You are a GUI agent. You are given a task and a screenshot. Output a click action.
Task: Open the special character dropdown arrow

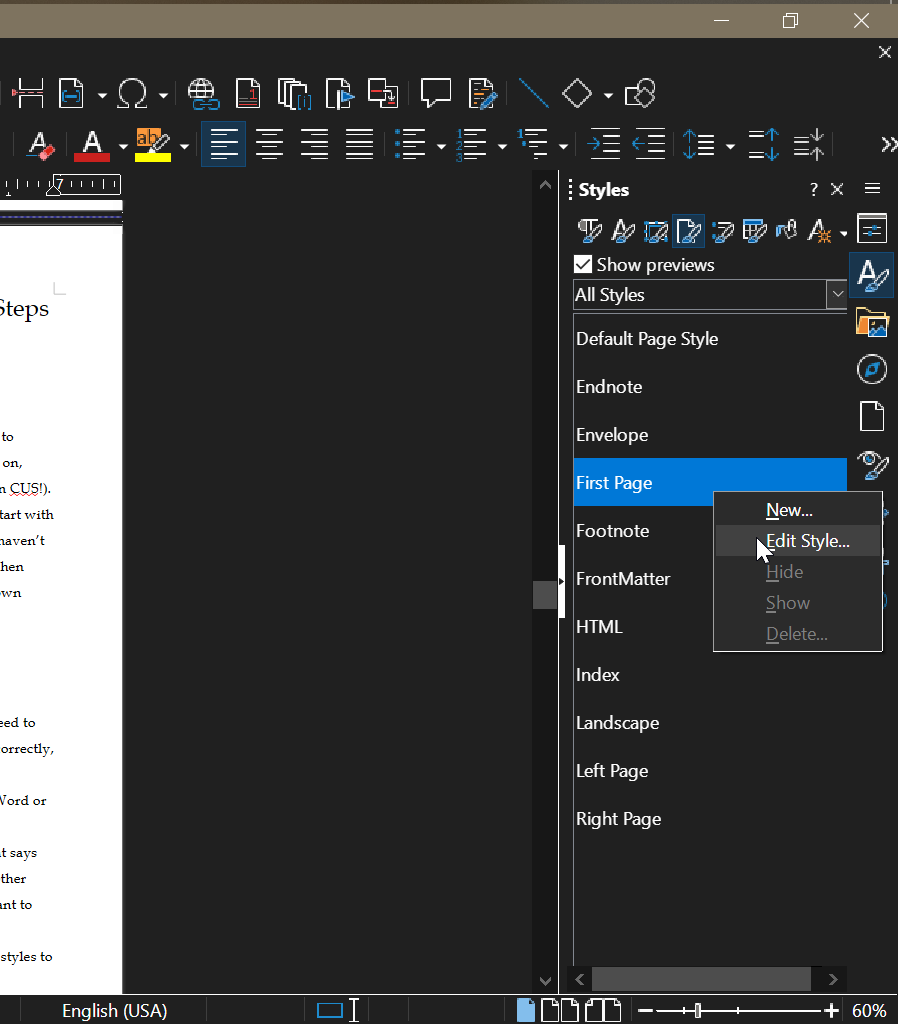tap(163, 95)
